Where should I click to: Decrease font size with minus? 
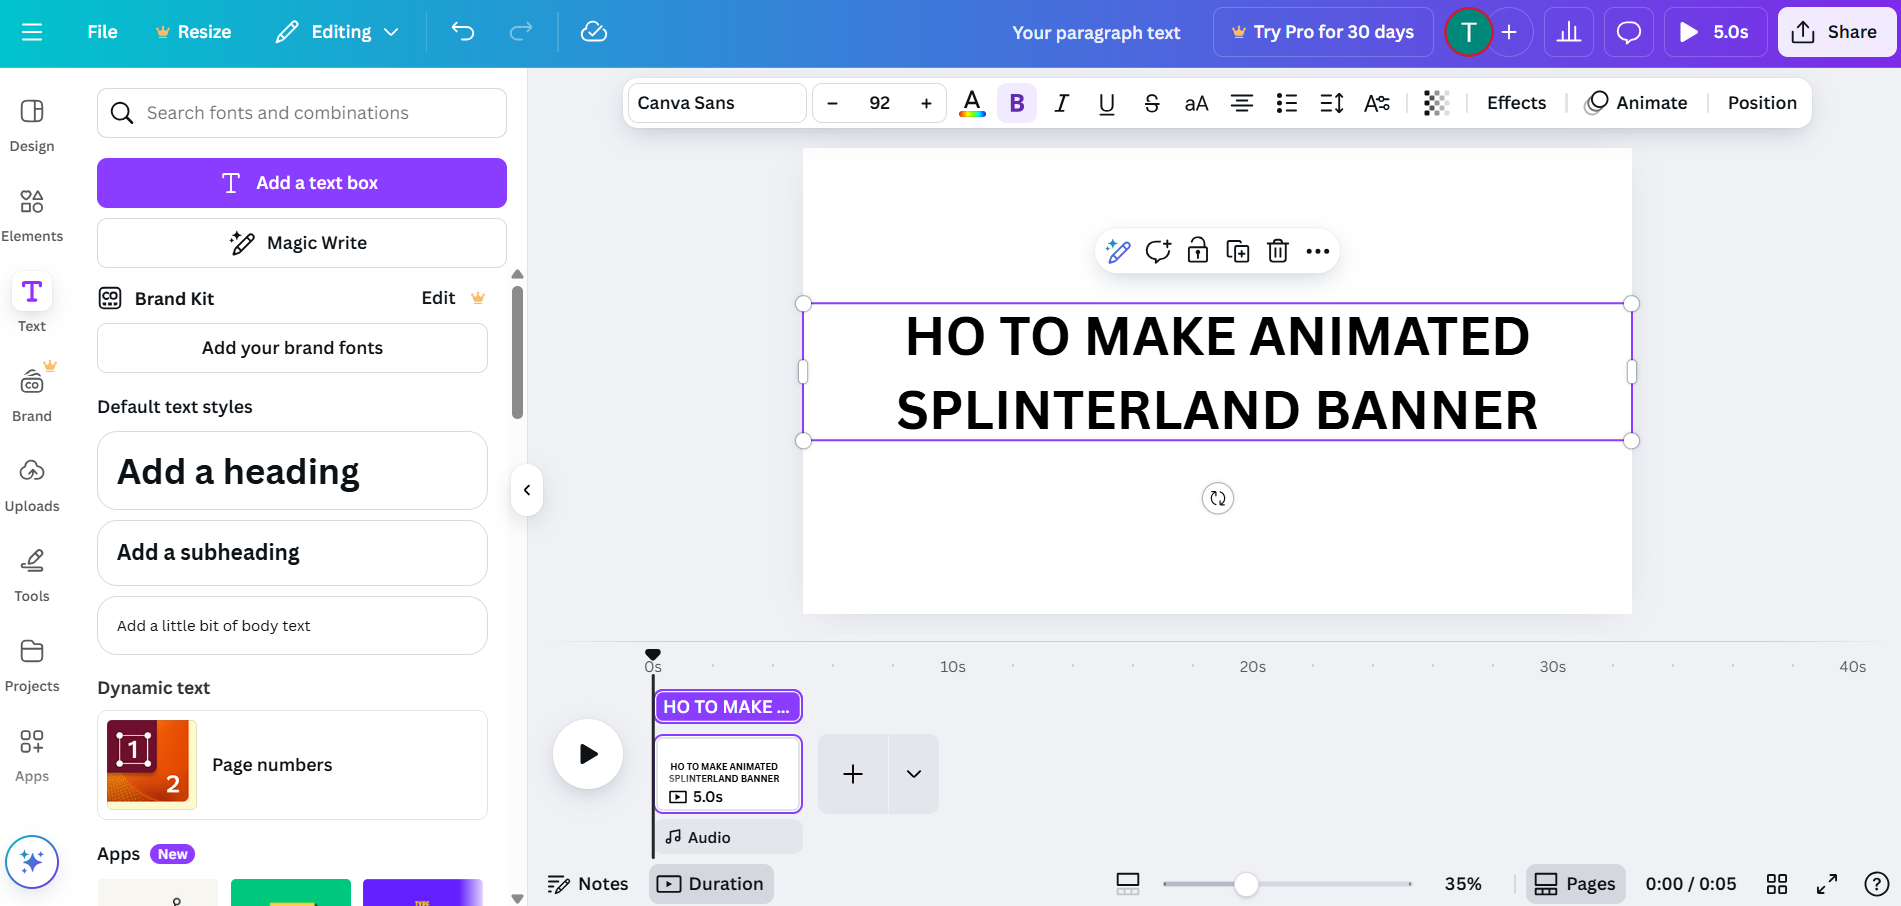tap(832, 103)
